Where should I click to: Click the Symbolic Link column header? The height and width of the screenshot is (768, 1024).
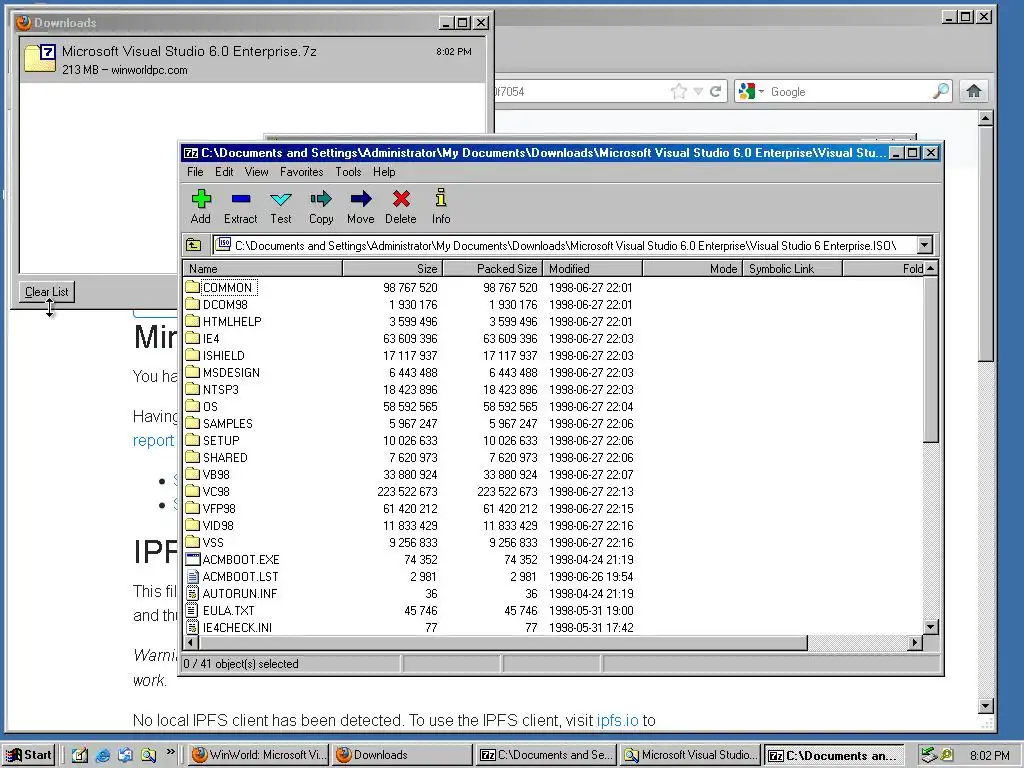point(792,268)
